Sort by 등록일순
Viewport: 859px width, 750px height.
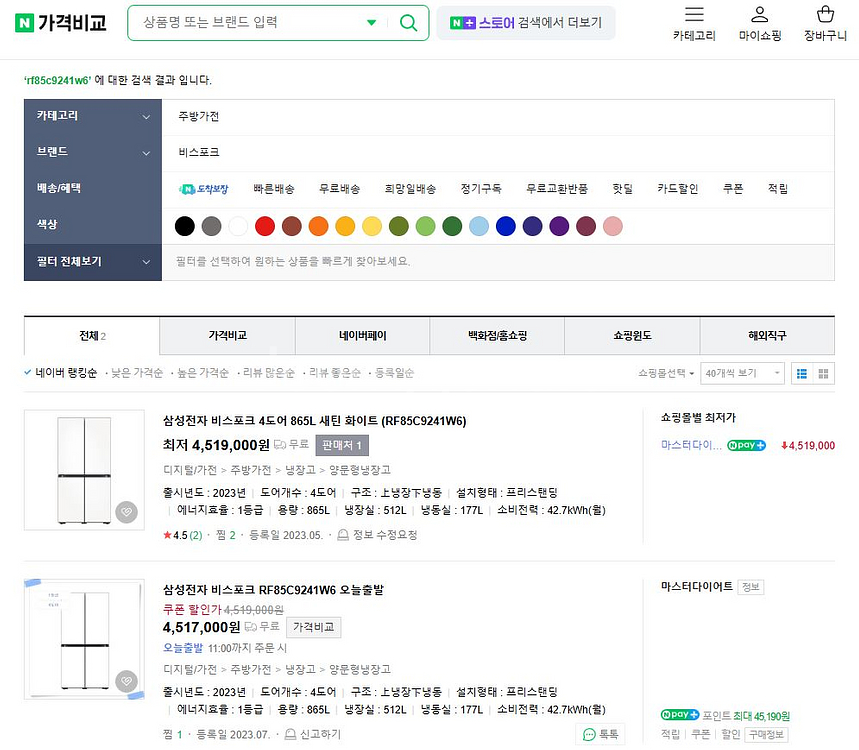394,373
